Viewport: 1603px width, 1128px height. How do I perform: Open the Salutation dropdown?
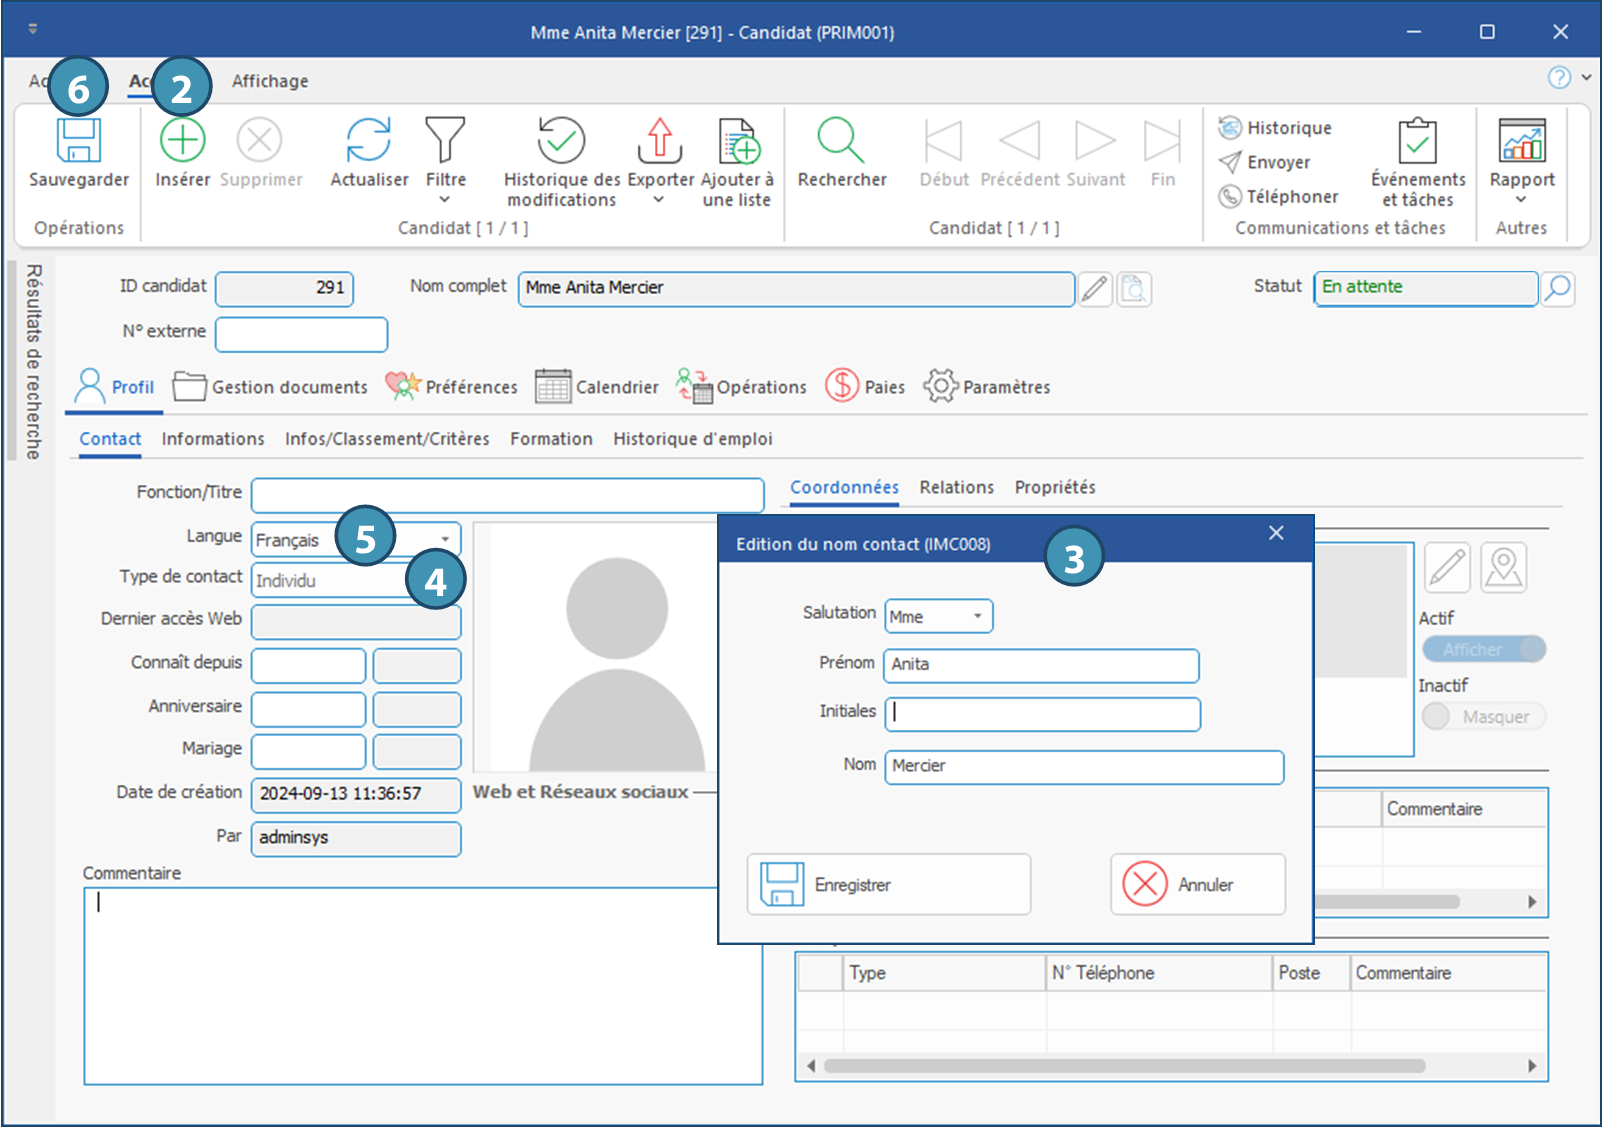click(977, 616)
